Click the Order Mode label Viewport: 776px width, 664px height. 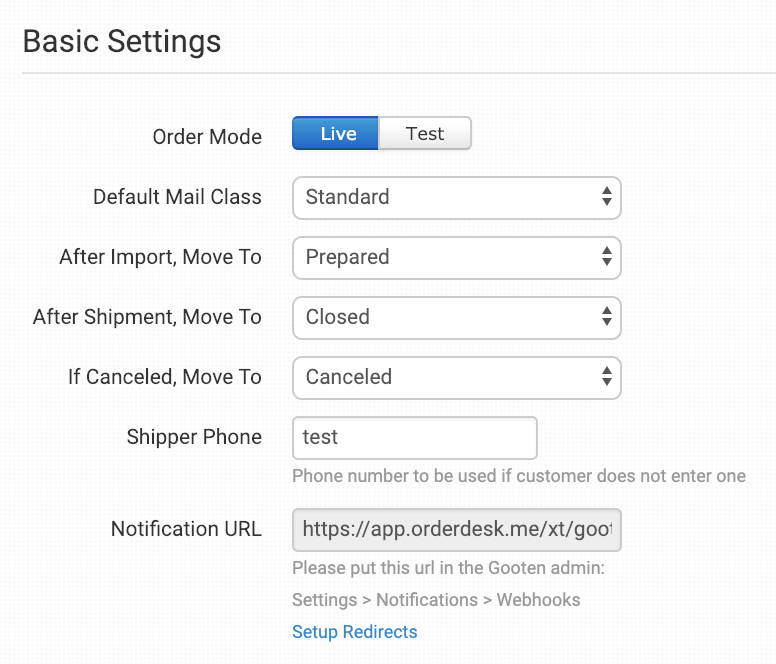coord(207,137)
